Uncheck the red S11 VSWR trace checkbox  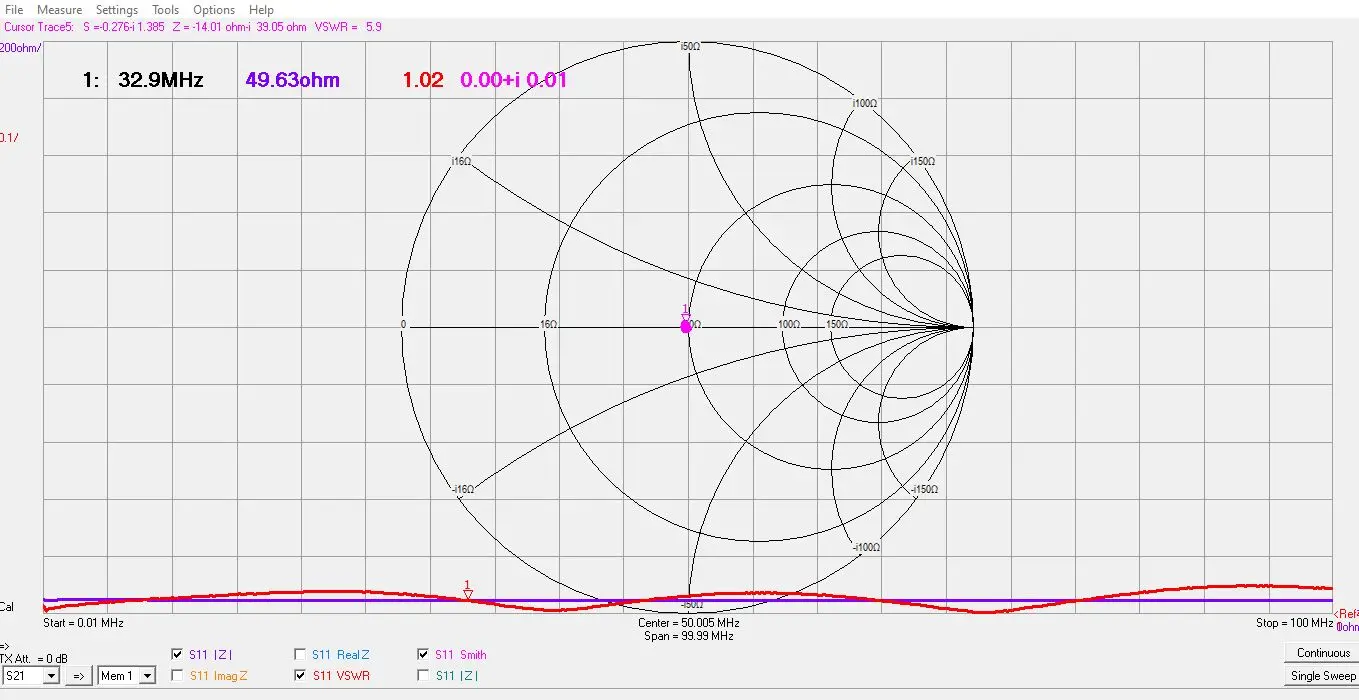point(301,676)
